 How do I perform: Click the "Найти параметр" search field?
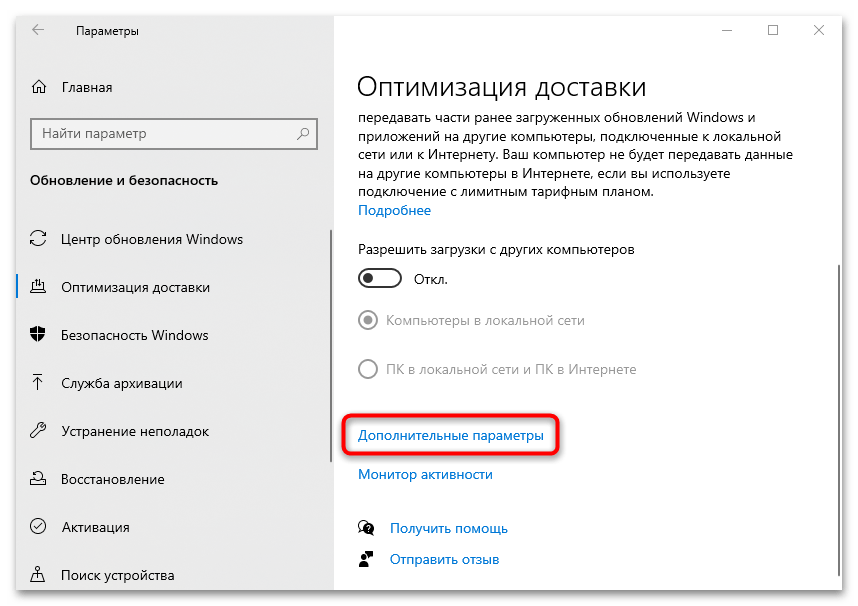click(x=160, y=133)
